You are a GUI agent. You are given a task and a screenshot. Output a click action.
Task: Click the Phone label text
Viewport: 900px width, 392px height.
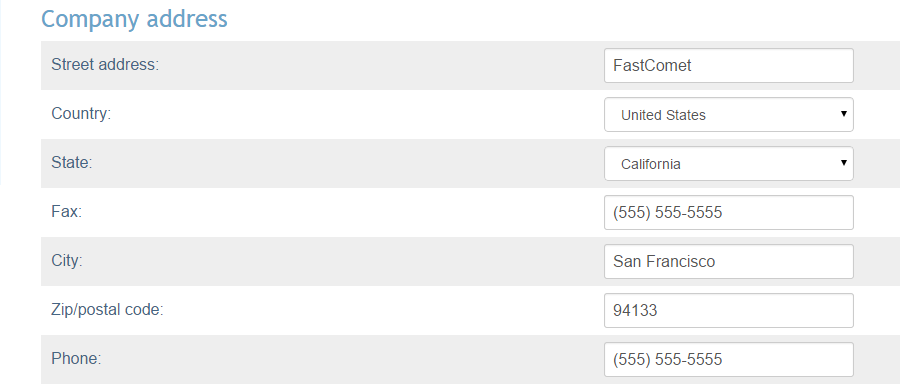76,359
